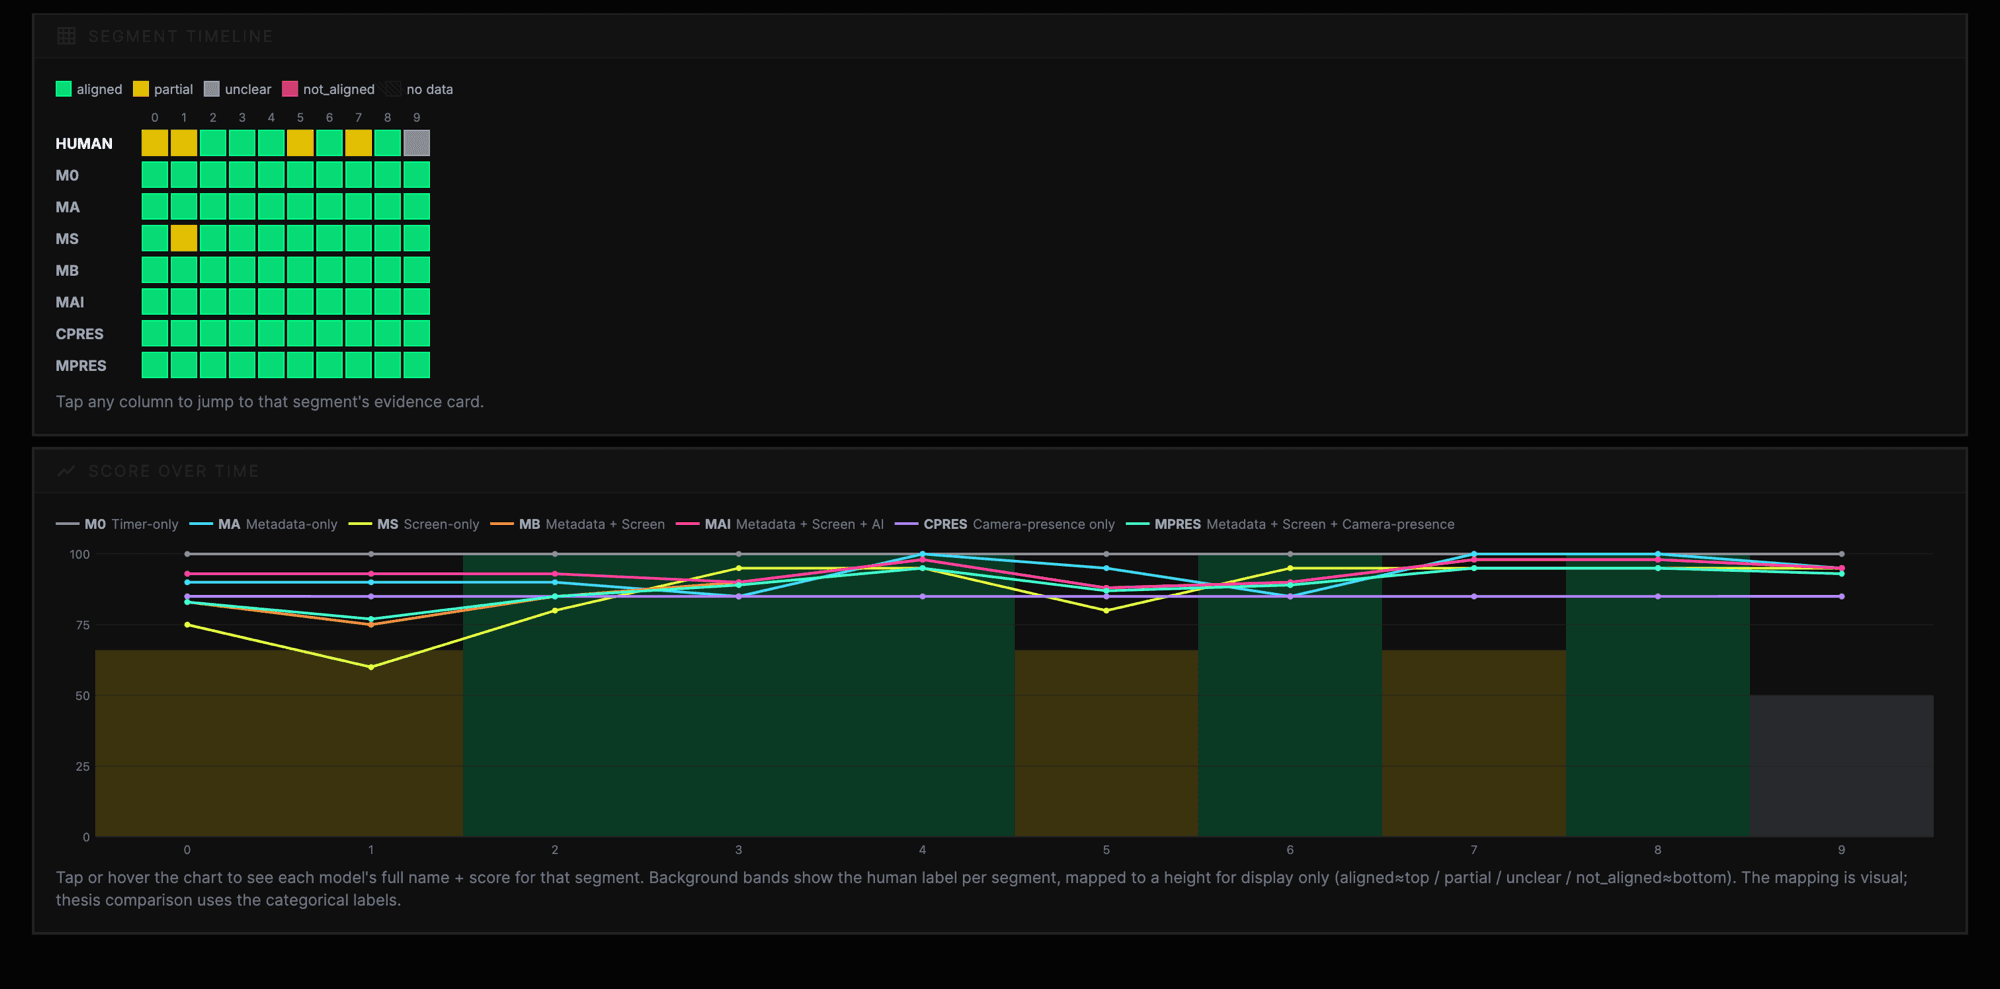Click the 'Tap any column to jump' hint

point(270,402)
